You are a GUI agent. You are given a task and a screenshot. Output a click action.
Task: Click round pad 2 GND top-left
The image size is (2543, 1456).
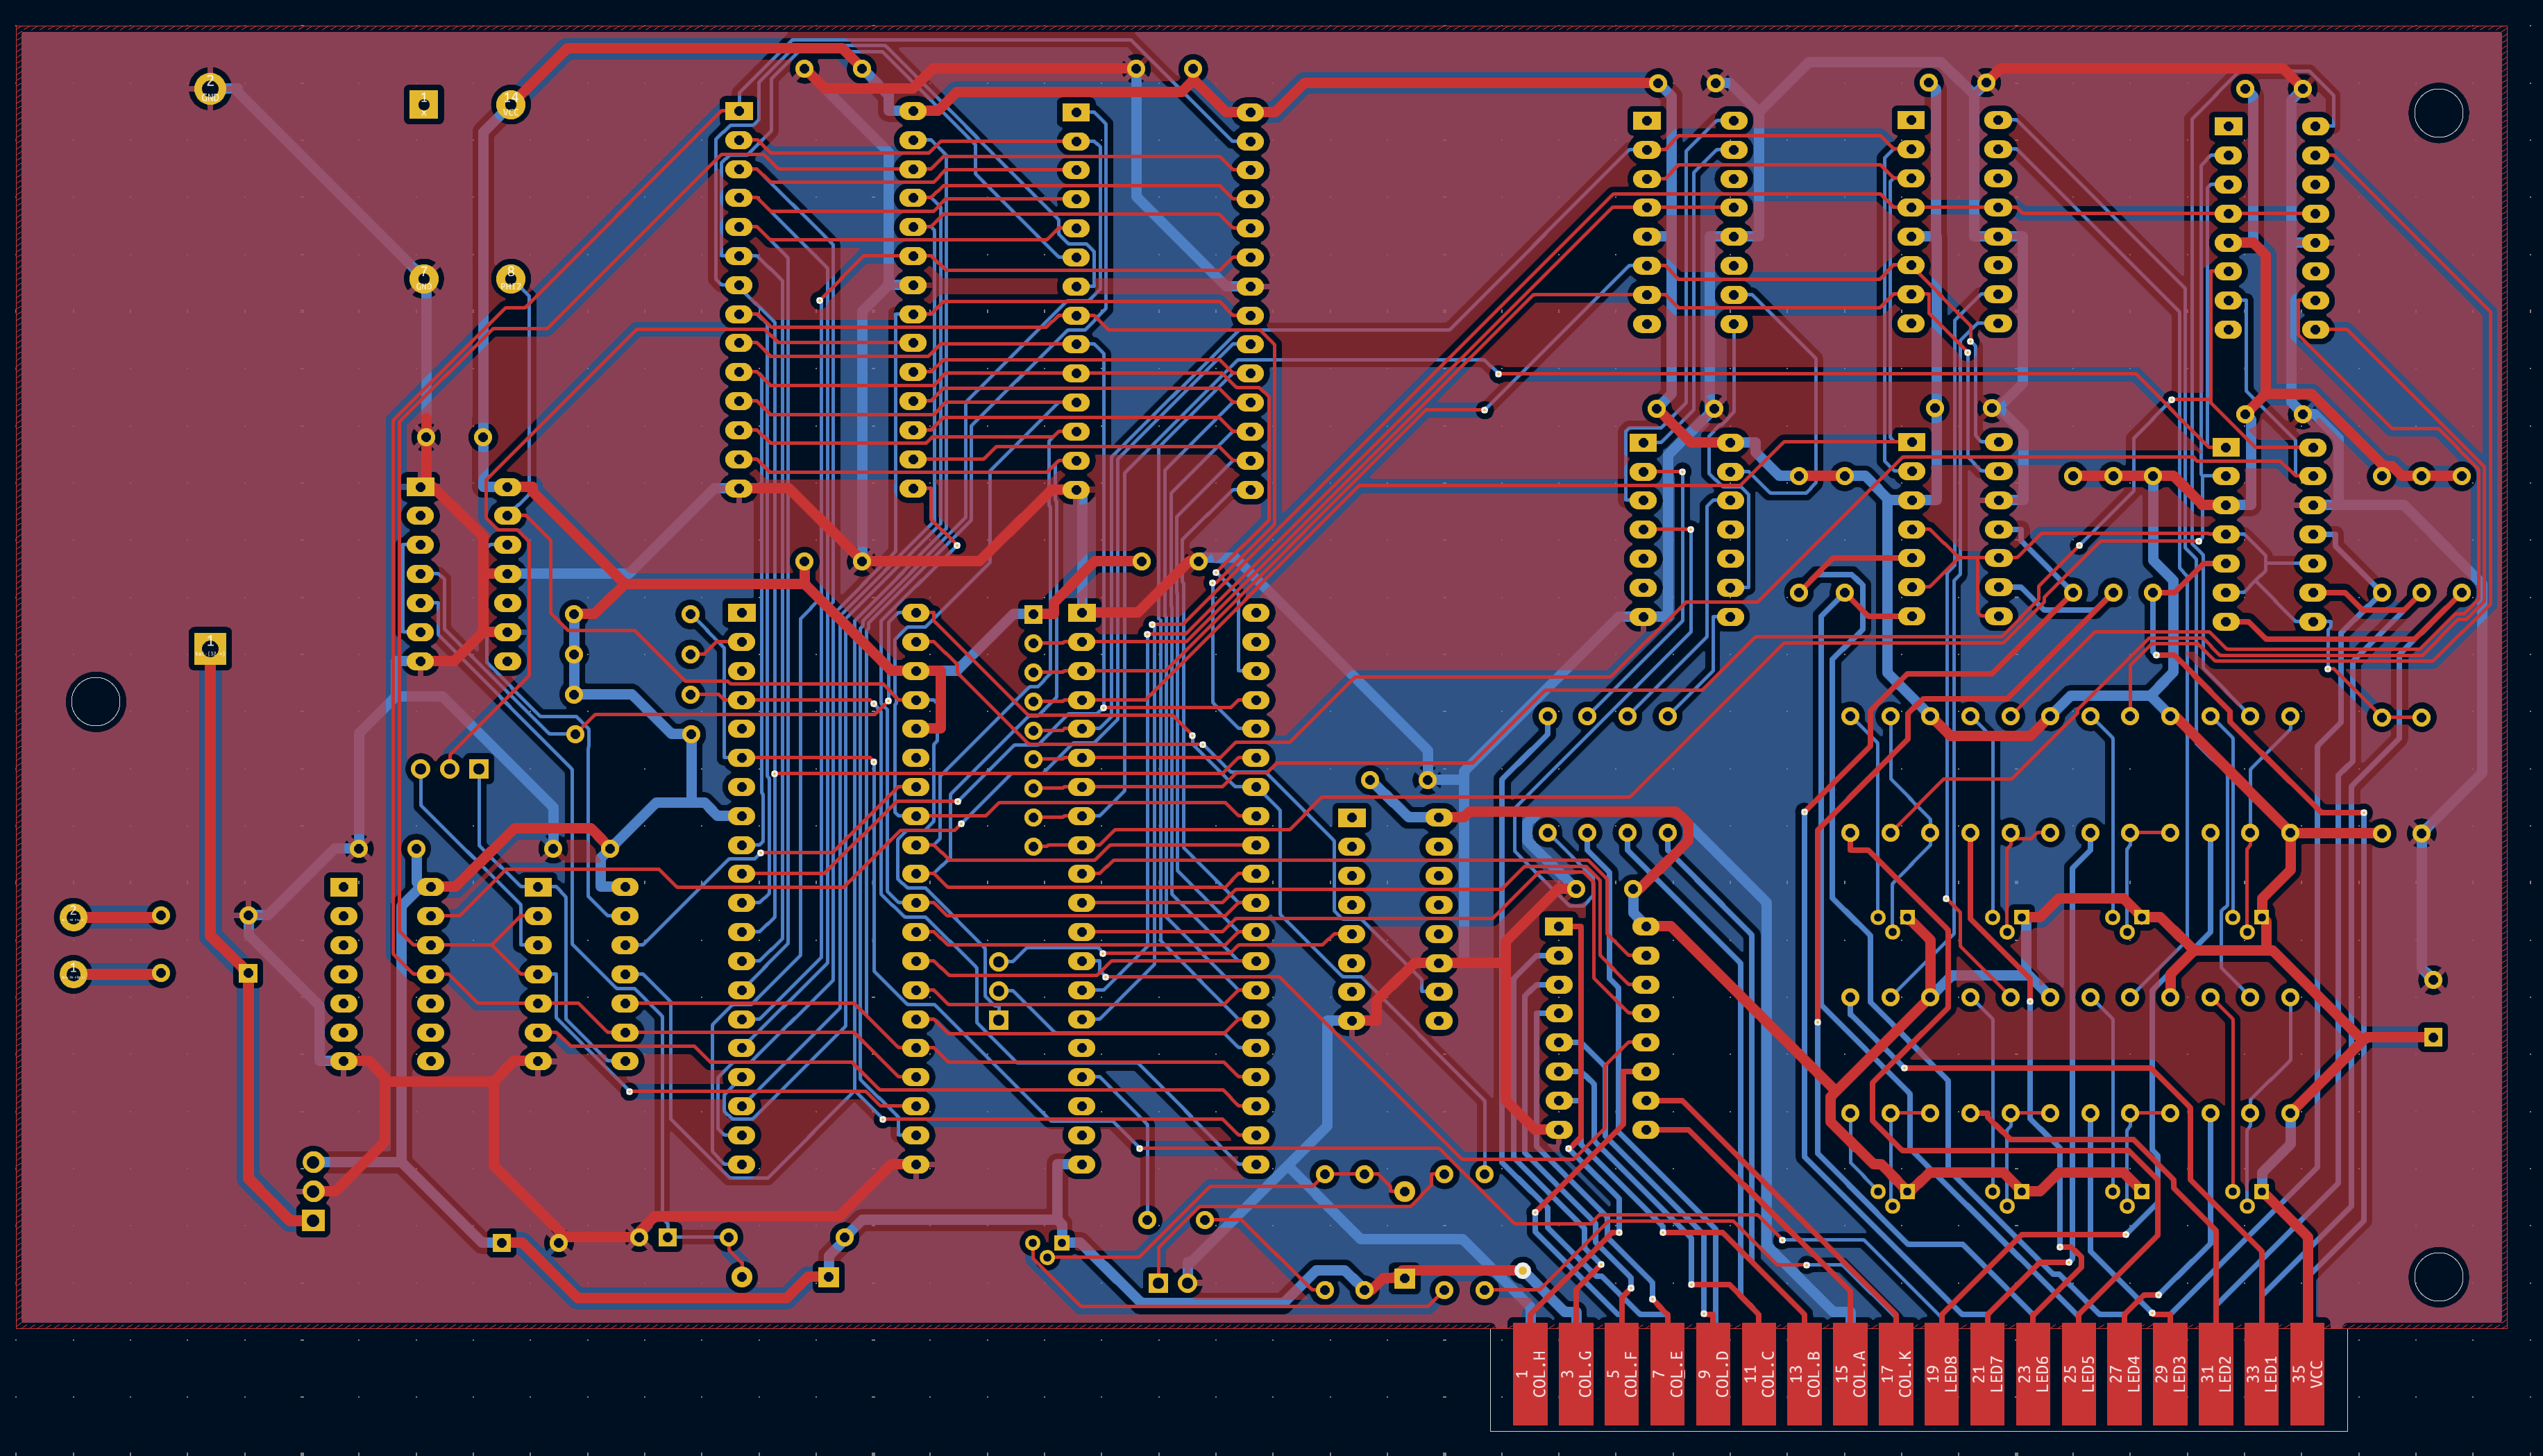coord(210,89)
